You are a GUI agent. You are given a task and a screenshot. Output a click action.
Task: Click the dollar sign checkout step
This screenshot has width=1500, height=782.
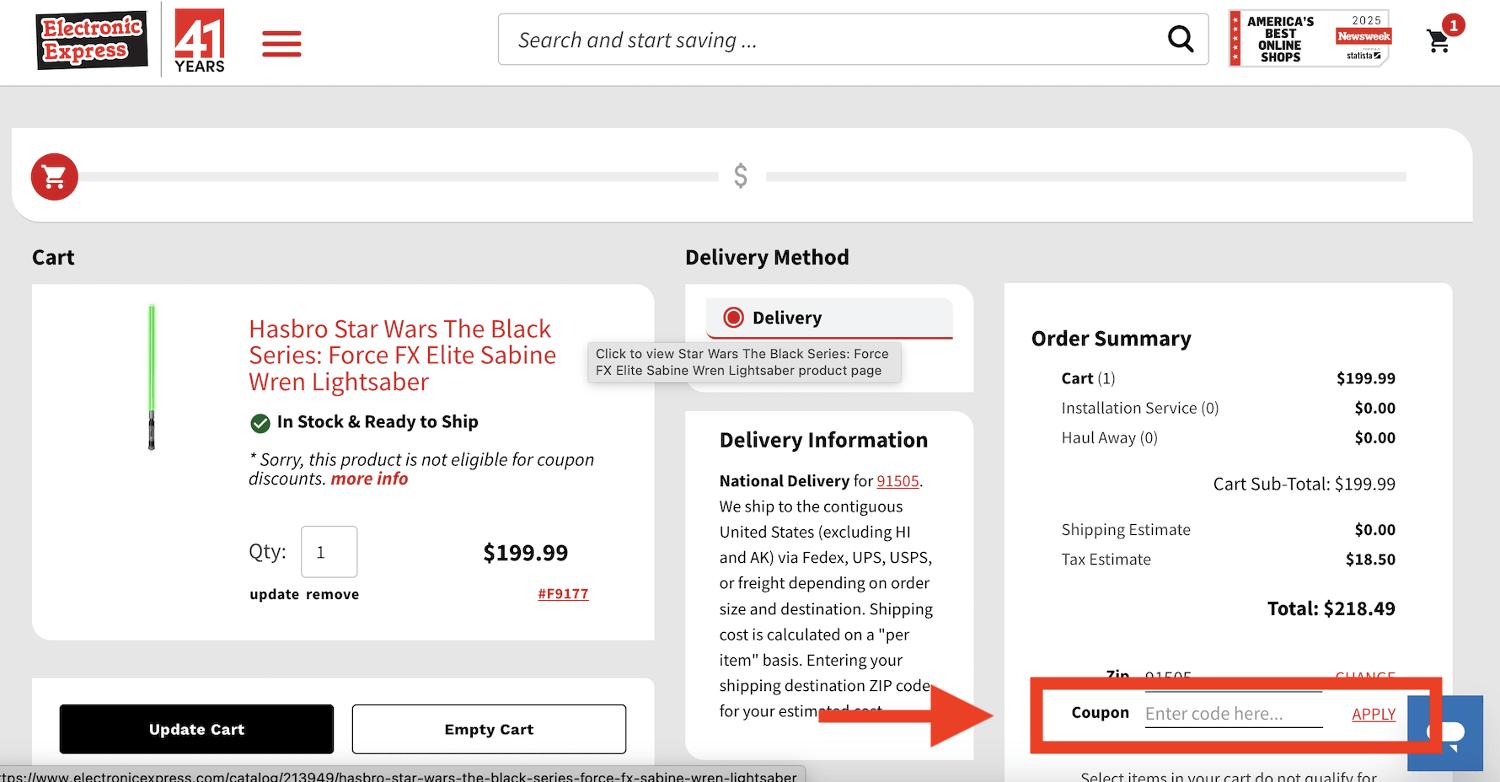[x=741, y=176]
